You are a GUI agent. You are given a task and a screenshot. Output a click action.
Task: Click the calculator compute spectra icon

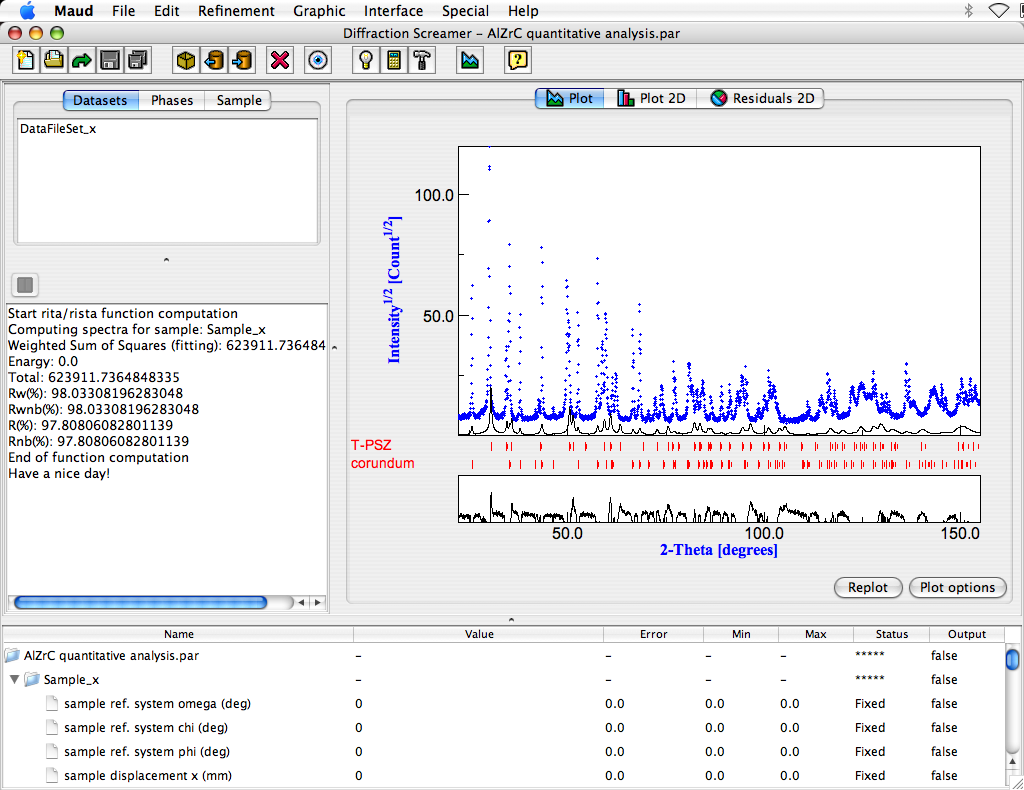coord(395,60)
